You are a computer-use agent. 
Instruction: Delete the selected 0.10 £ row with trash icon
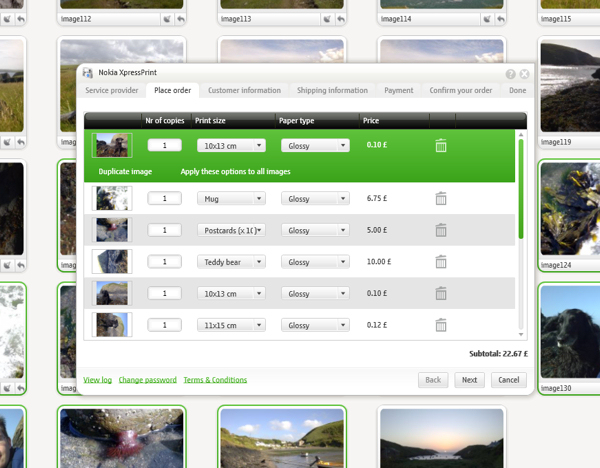441,145
